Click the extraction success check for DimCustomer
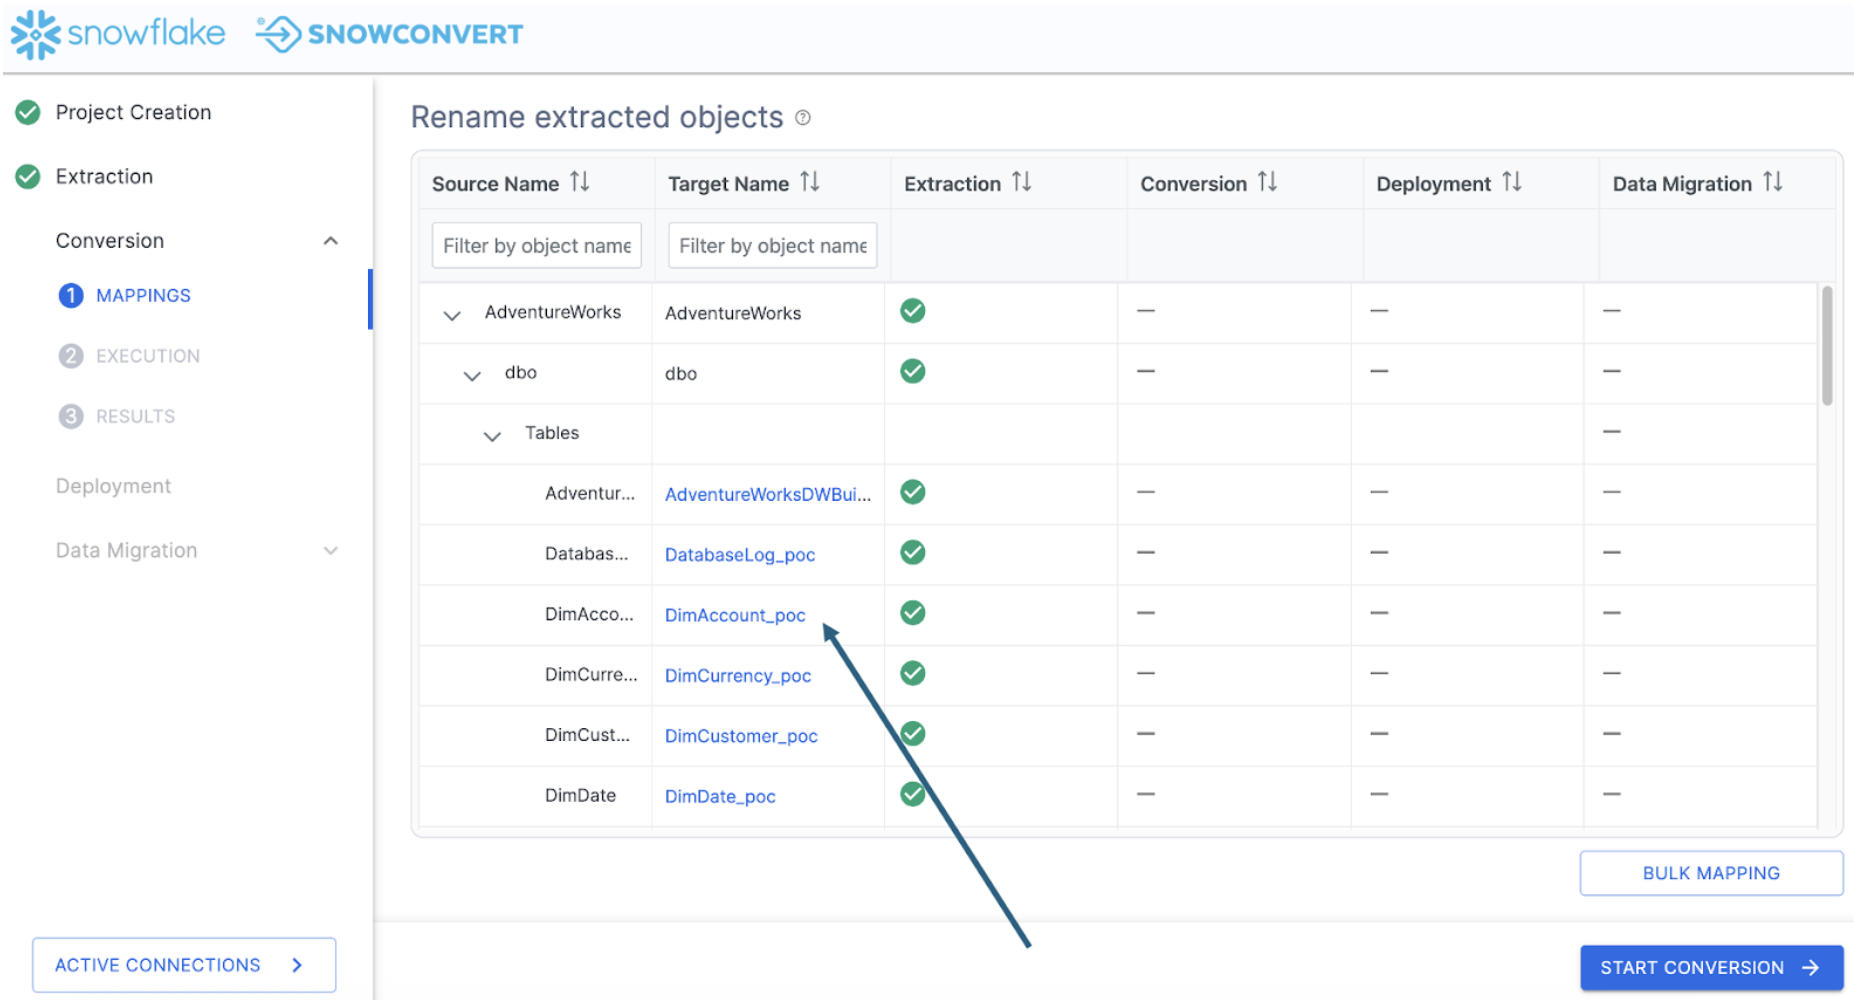 coord(912,733)
